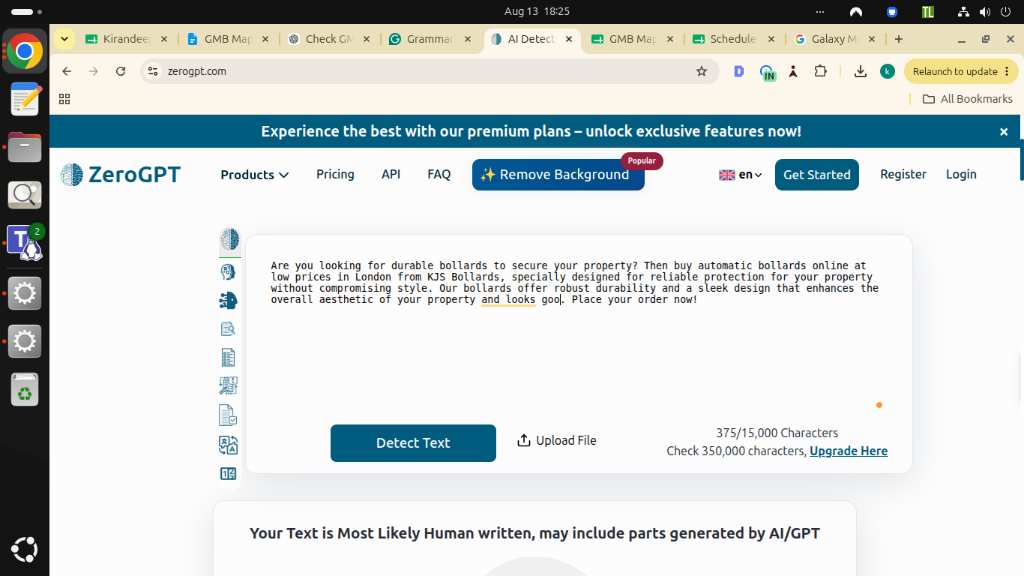Open the en language selector

741,174
